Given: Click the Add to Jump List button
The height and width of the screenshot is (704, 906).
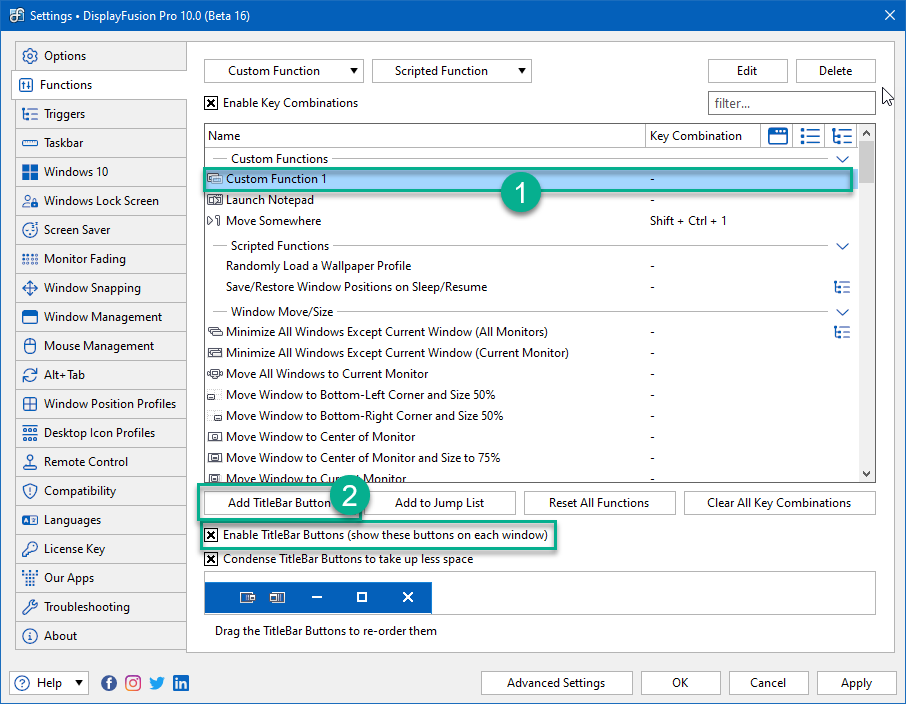Looking at the screenshot, I should [440, 503].
